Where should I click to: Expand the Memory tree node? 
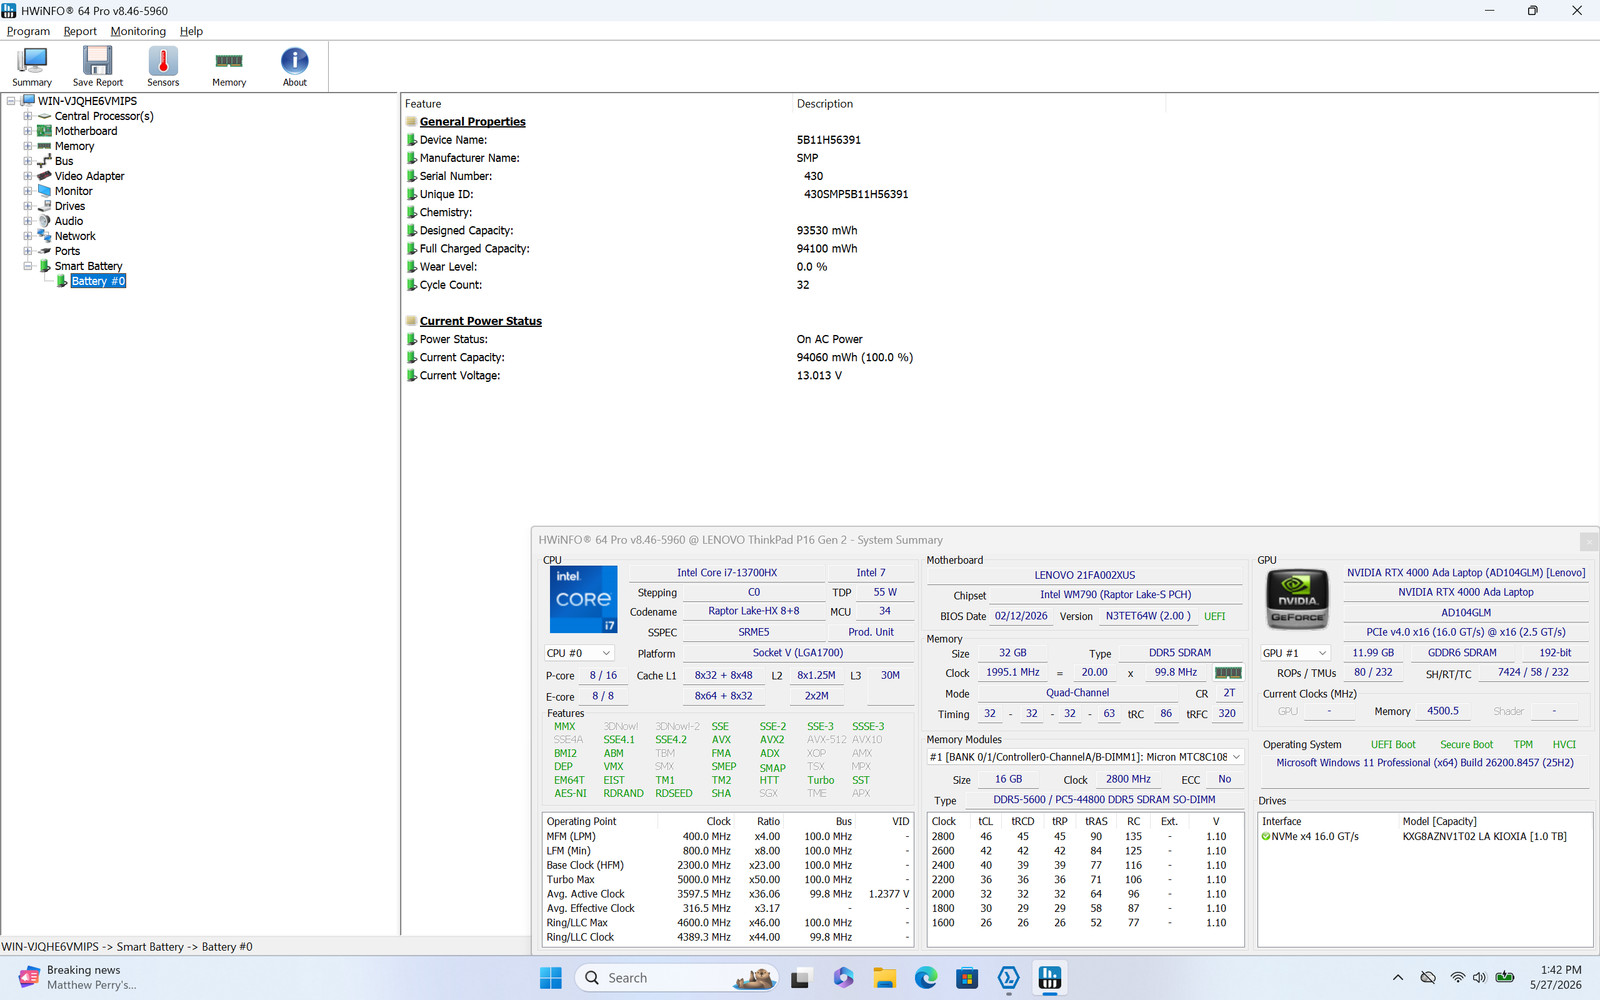[28, 146]
